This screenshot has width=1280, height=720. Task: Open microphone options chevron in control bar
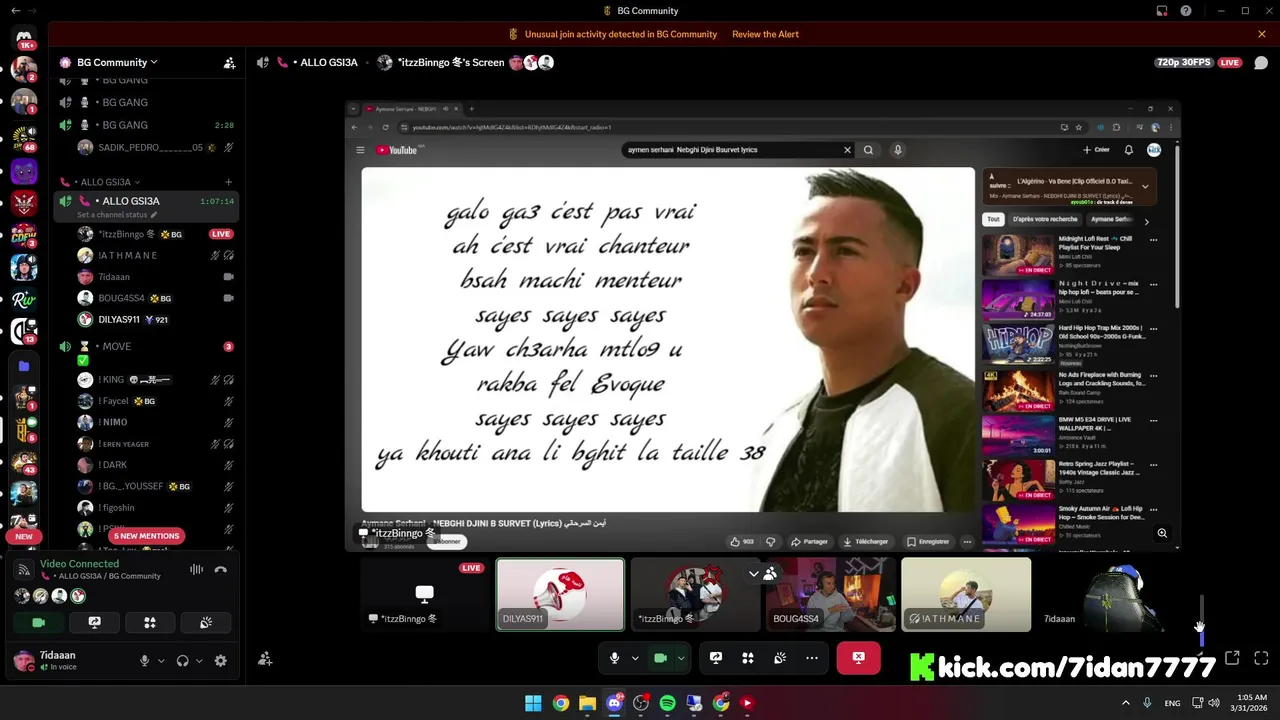point(634,658)
